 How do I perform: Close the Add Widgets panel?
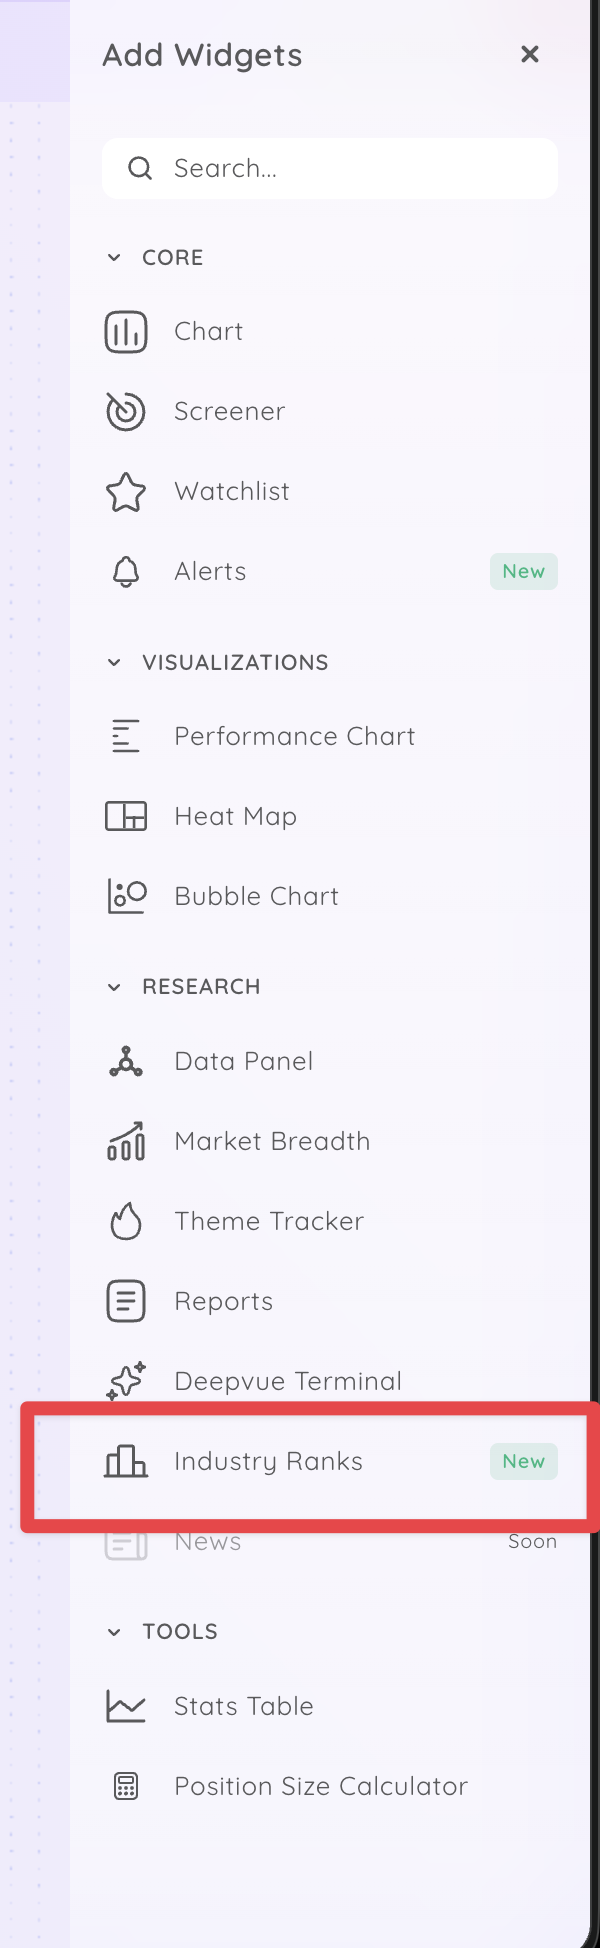530,55
